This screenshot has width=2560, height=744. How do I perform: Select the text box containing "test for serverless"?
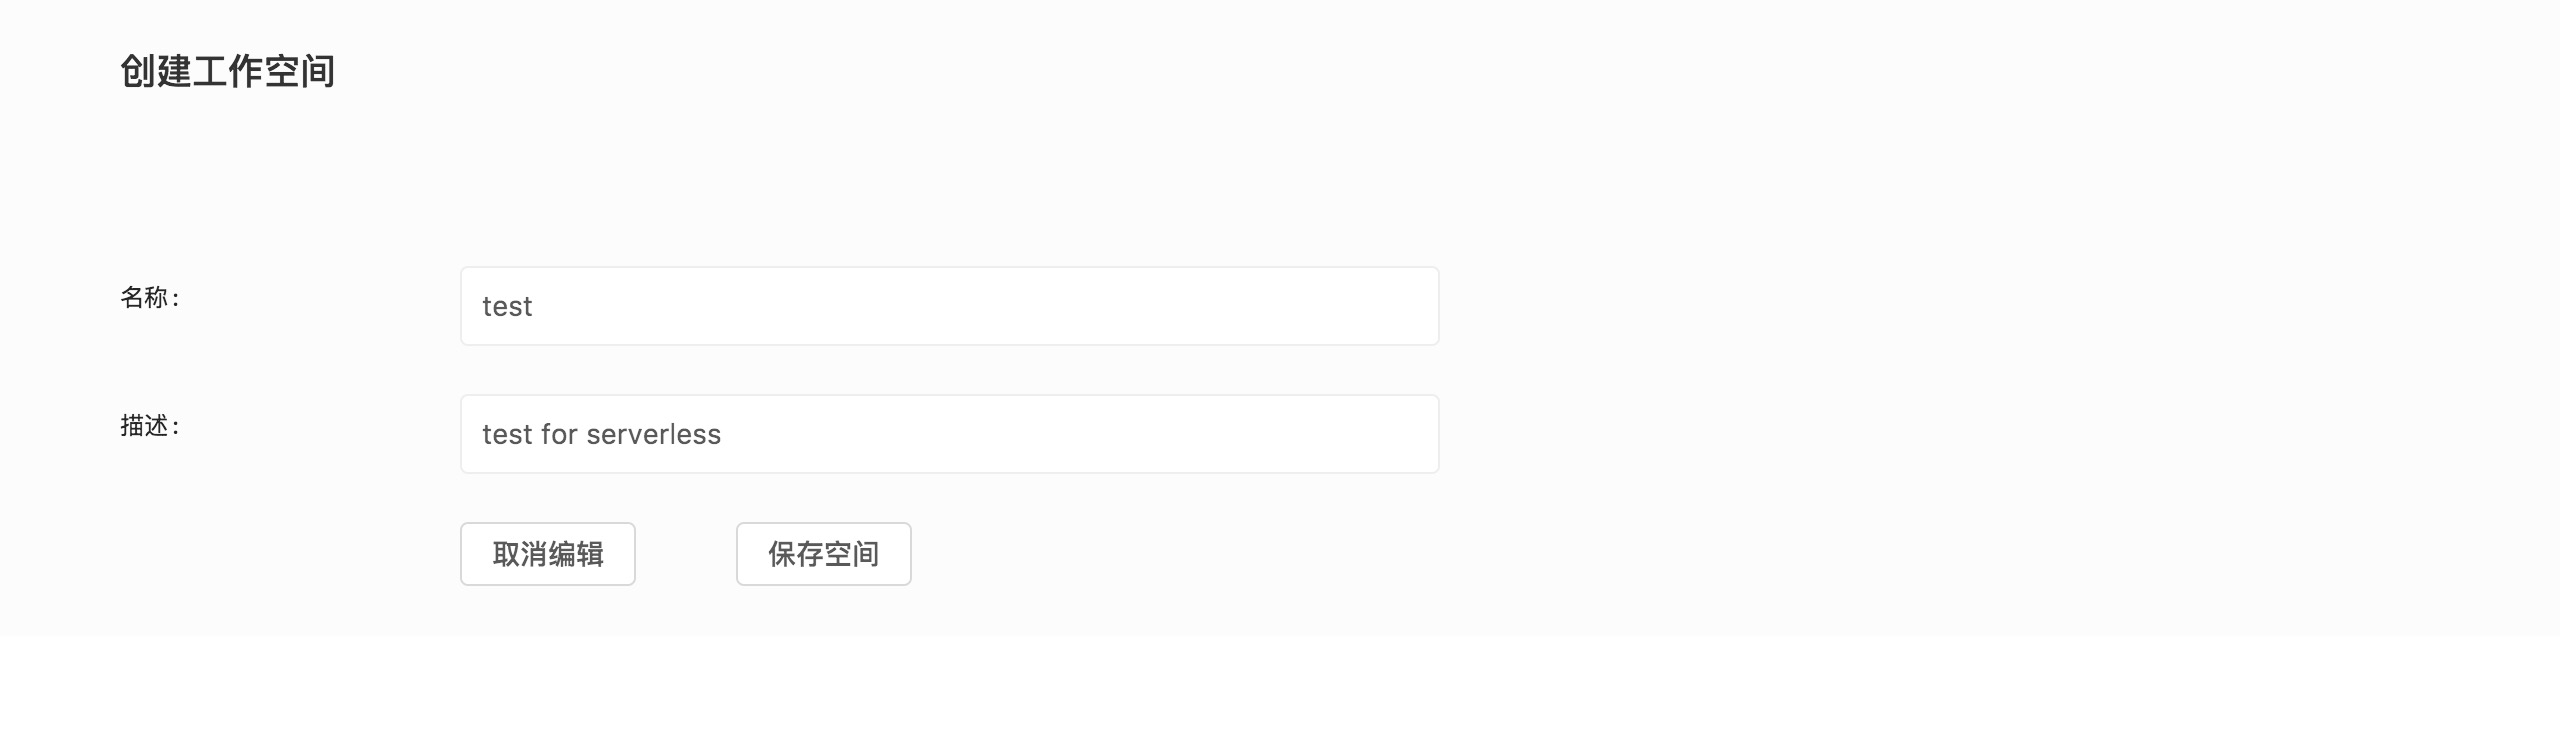(949, 434)
